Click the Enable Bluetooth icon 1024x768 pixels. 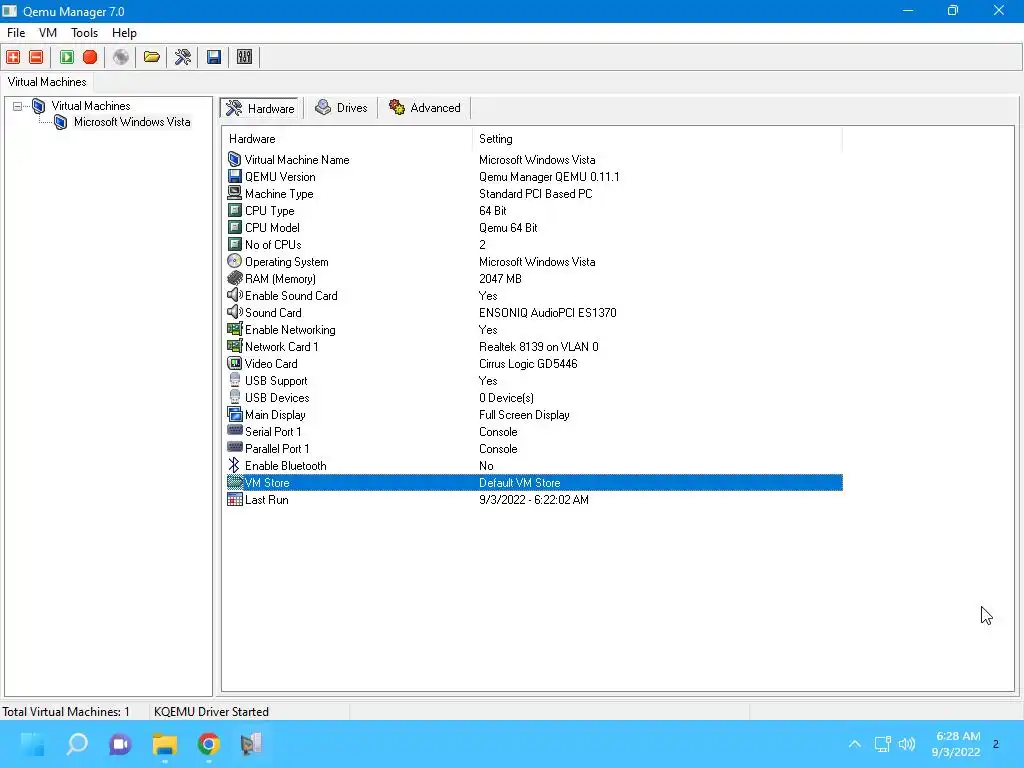[234, 465]
